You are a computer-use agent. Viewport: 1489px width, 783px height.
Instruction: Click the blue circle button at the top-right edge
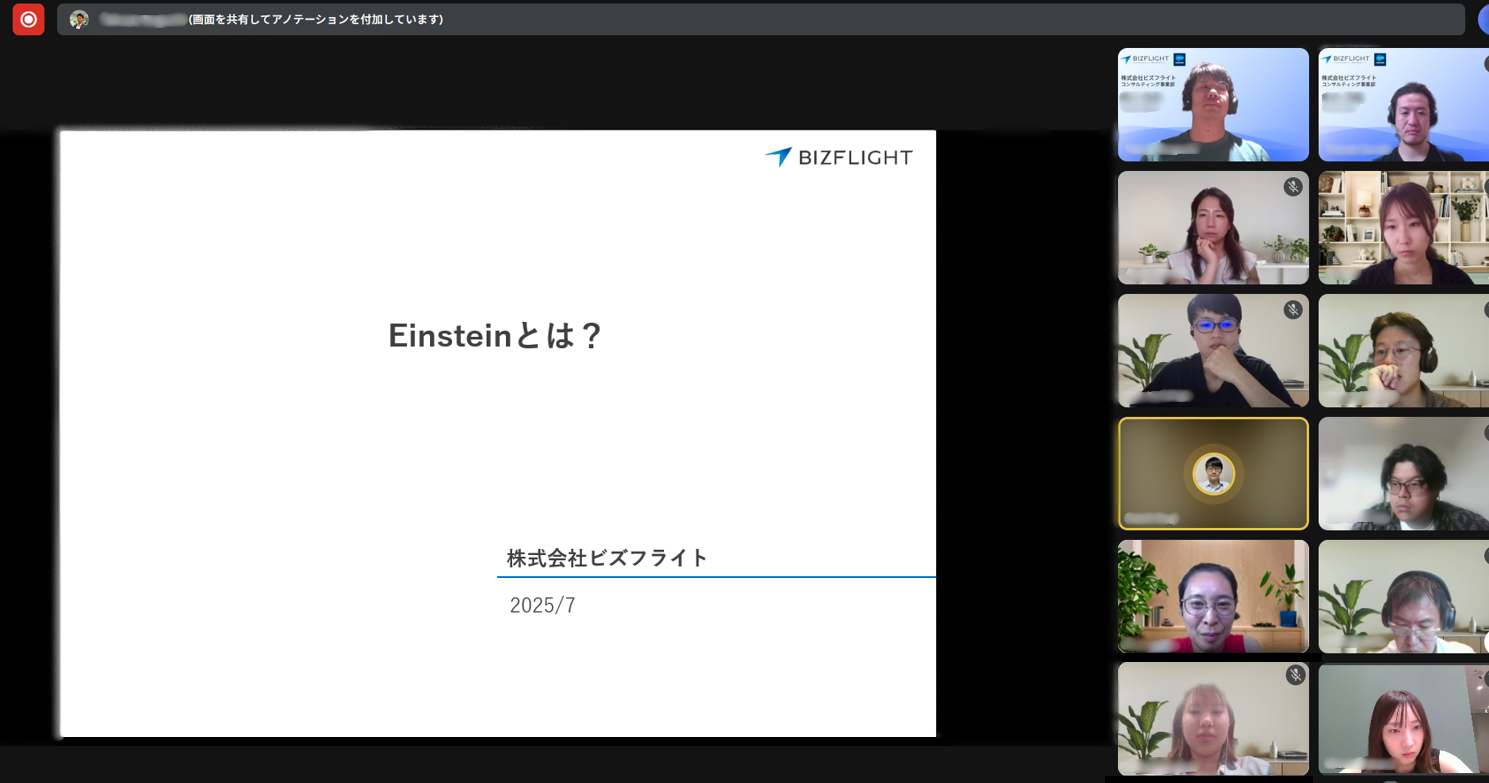click(x=1483, y=19)
